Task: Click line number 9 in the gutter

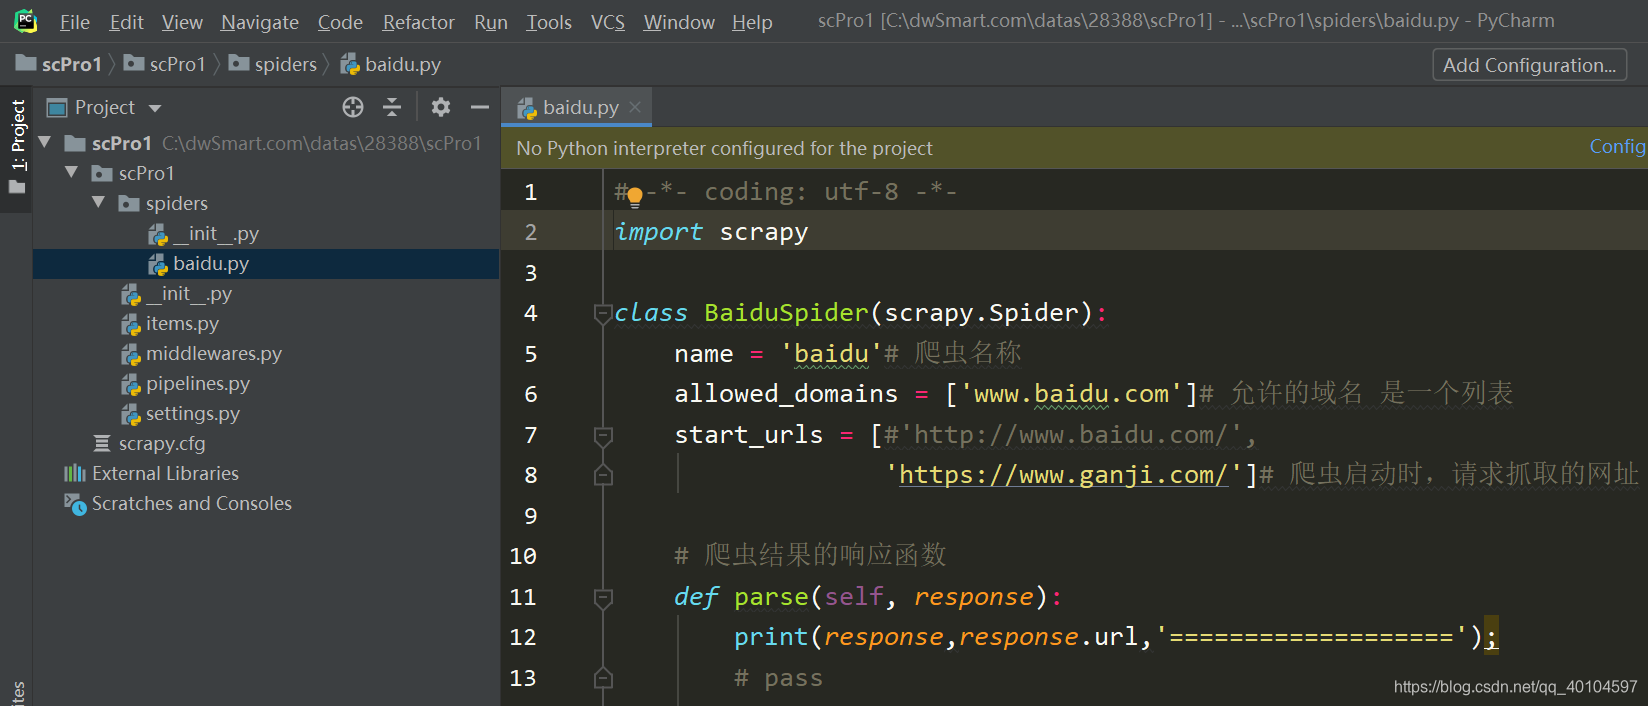Action: tap(530, 516)
